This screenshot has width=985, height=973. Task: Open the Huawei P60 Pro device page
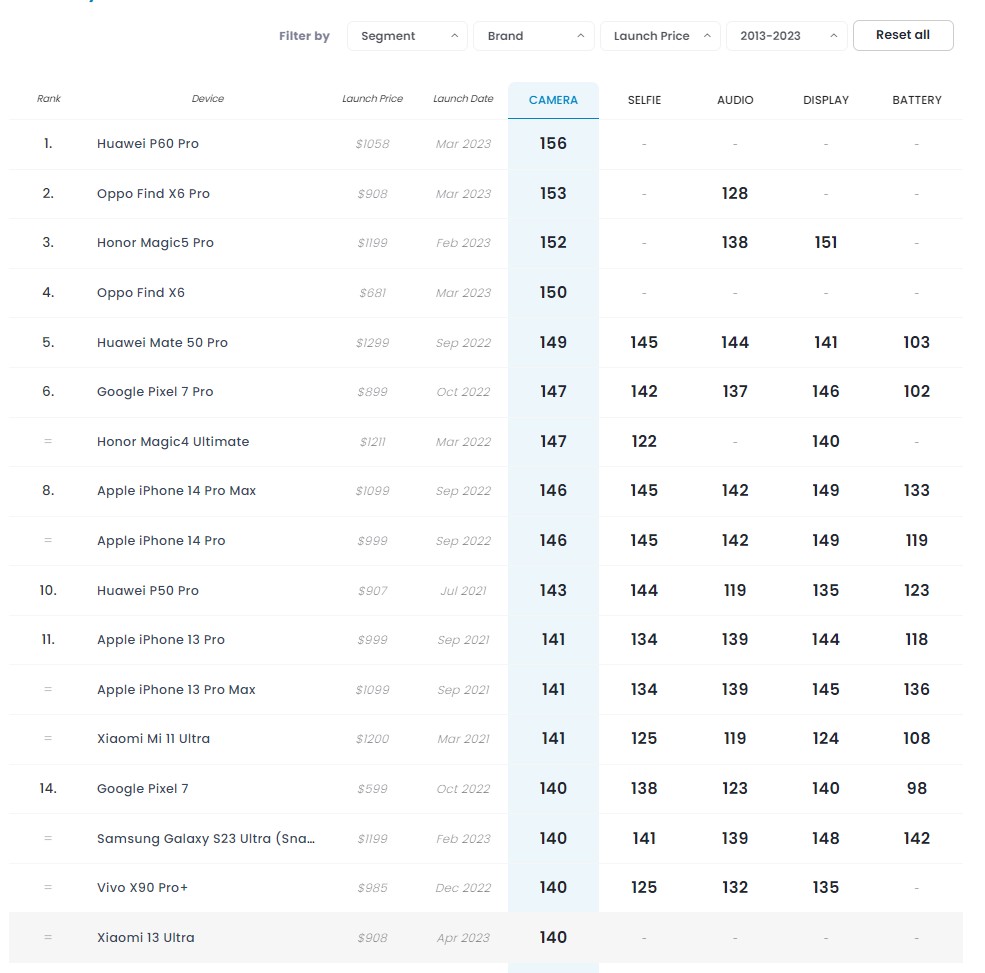click(x=147, y=143)
